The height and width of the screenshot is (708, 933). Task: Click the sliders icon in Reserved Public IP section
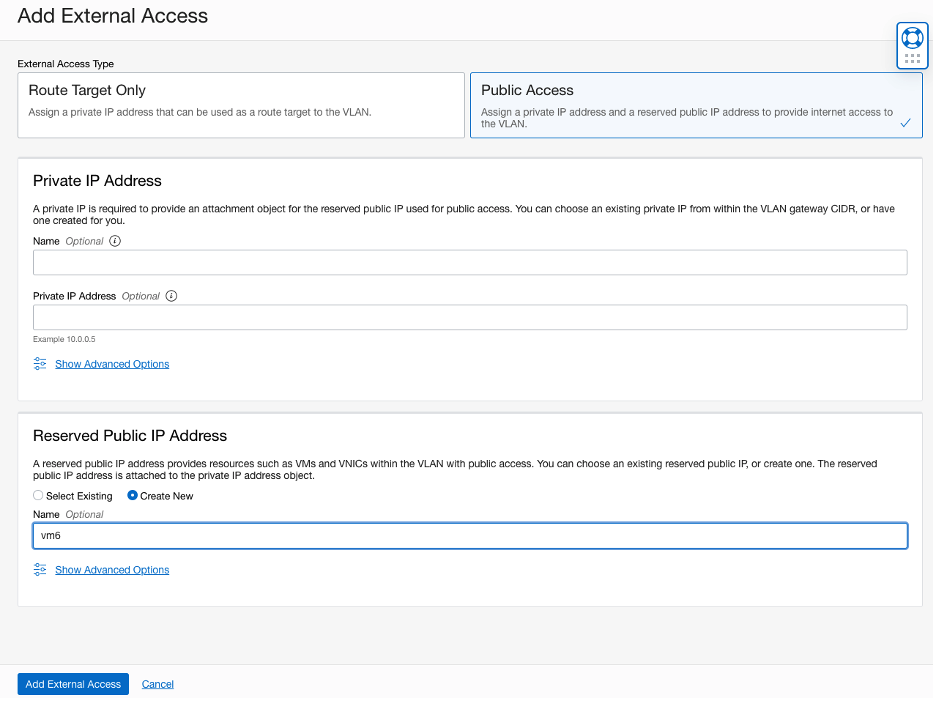[40, 569]
